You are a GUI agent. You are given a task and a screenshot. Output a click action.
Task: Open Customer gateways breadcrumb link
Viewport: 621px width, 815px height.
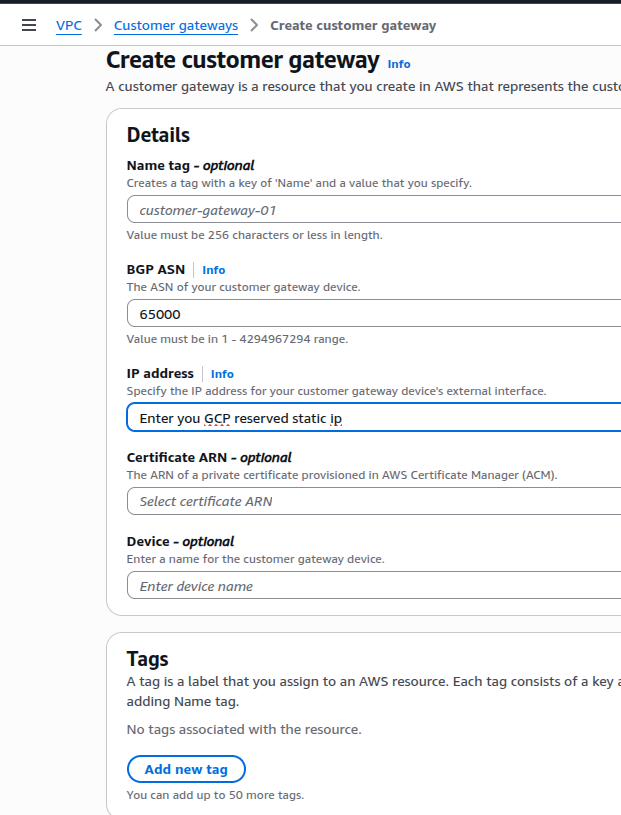pyautogui.click(x=176, y=25)
